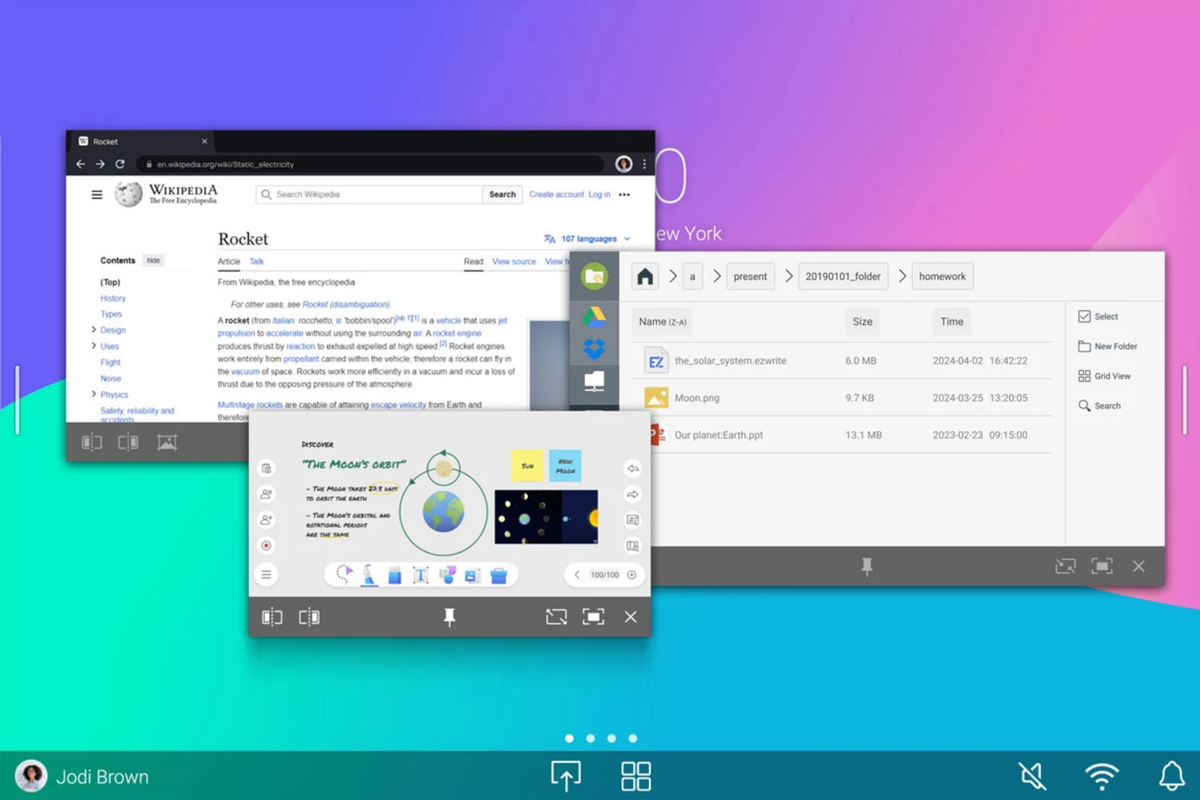1200x800 pixels.
Task: Snap whiteboard window to right half
Action: [x=309, y=617]
